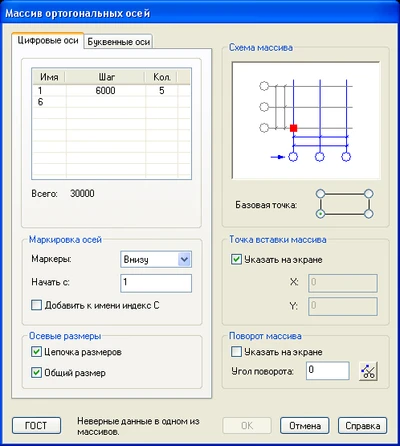Viewport: 400px width, 446px height.
Task: Switch to the Буквенные оси tab
Action: click(x=118, y=42)
